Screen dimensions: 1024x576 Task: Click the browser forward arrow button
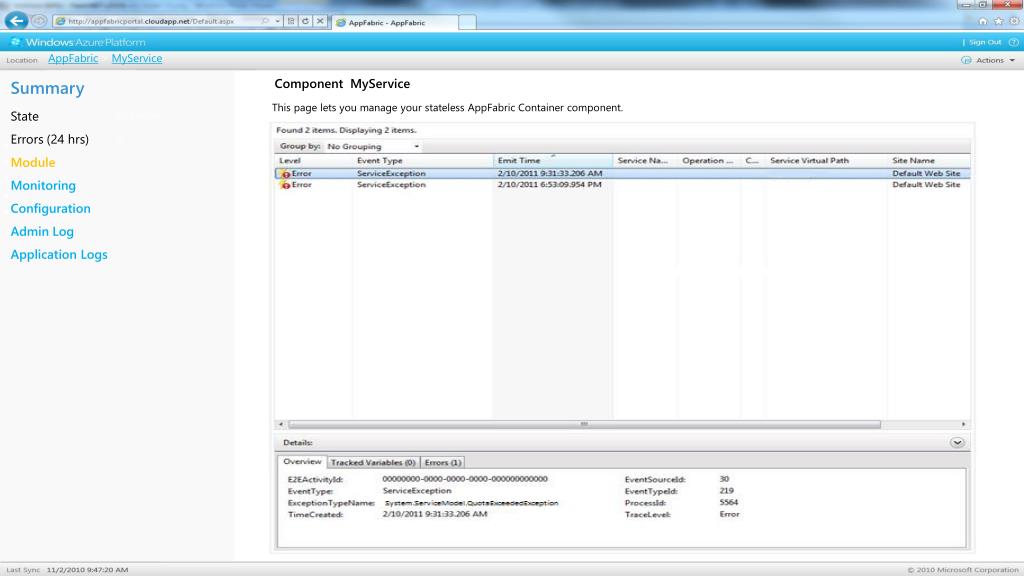(x=39, y=21)
